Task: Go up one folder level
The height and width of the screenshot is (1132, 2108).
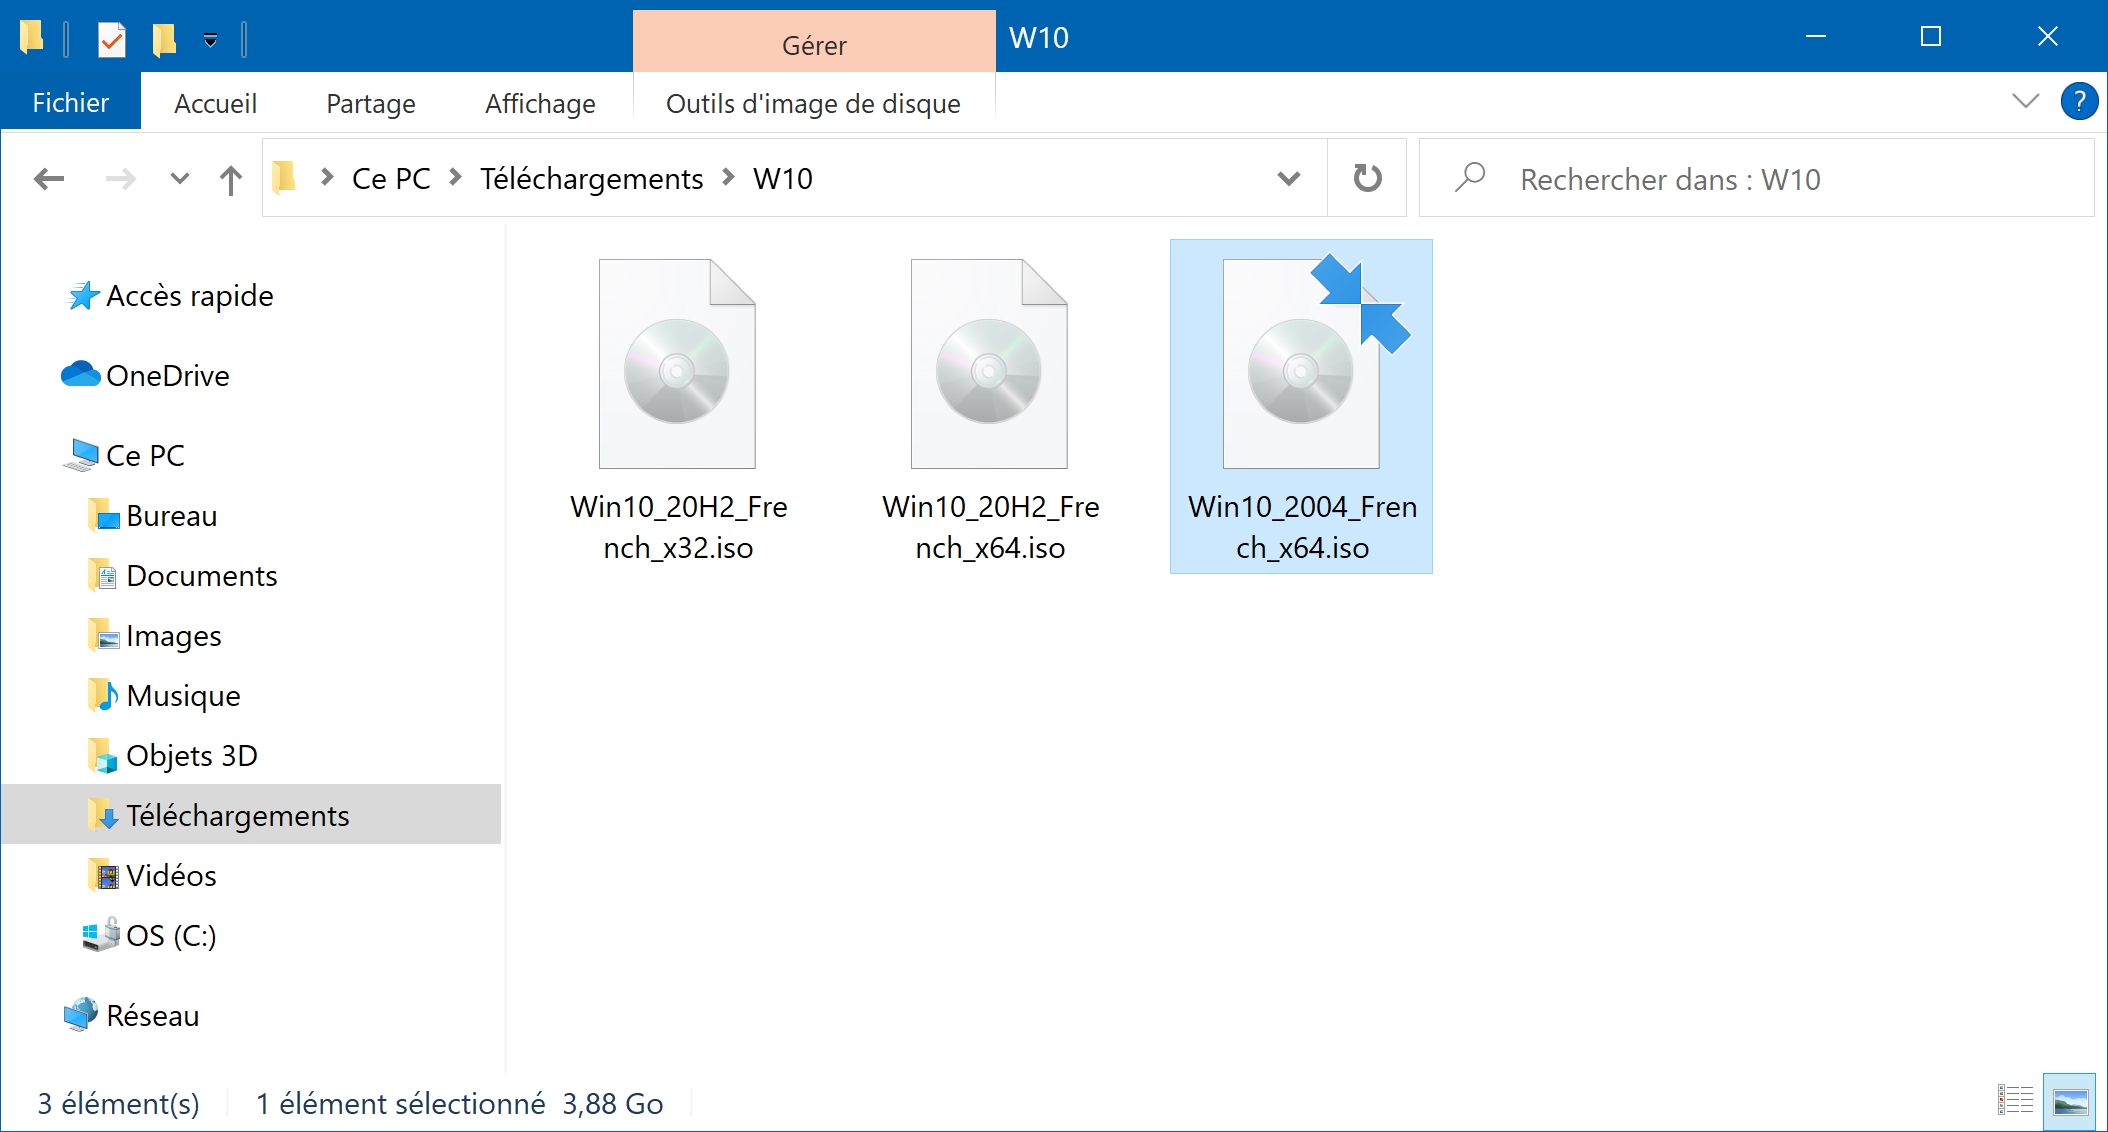Action: coord(231,179)
